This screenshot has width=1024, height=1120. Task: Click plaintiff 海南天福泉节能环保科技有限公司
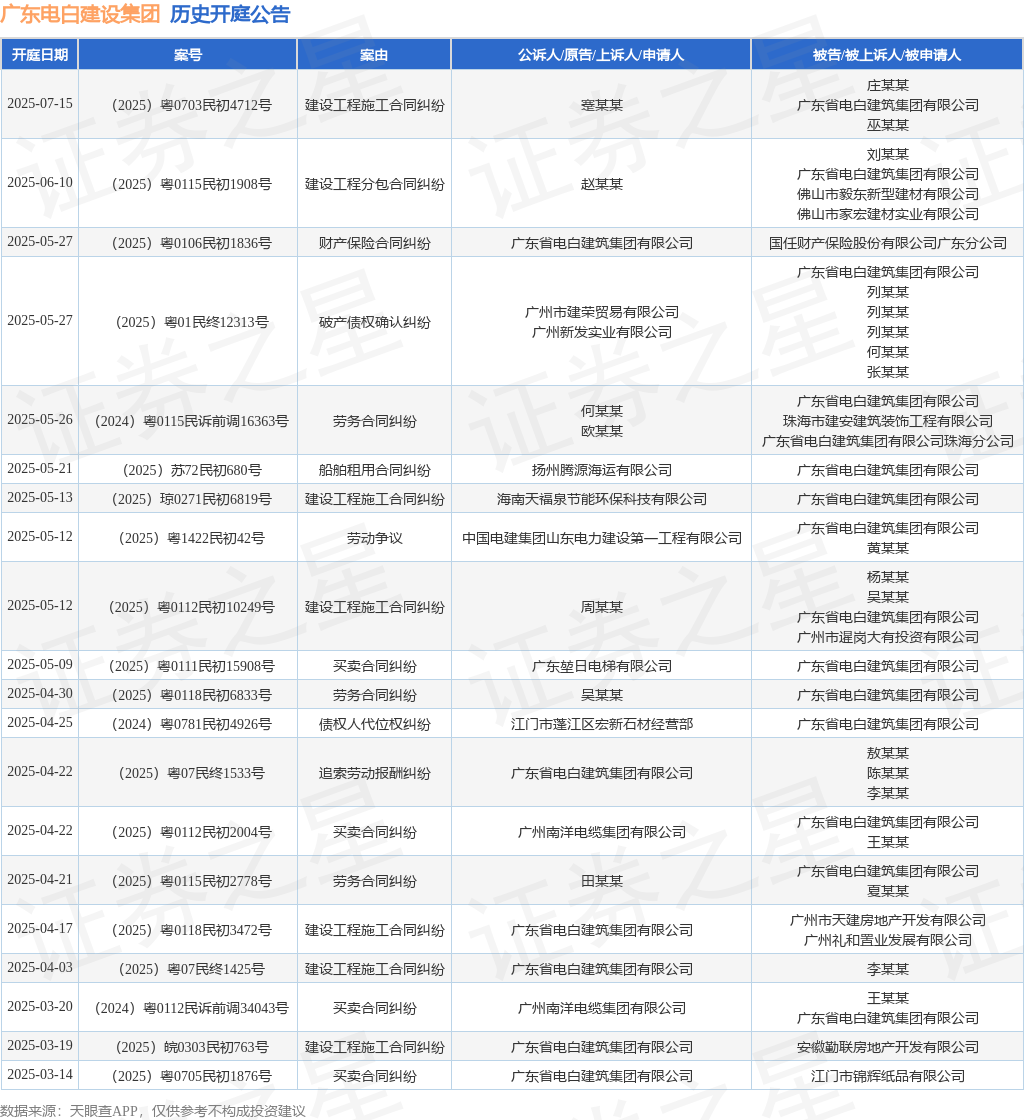pos(602,499)
